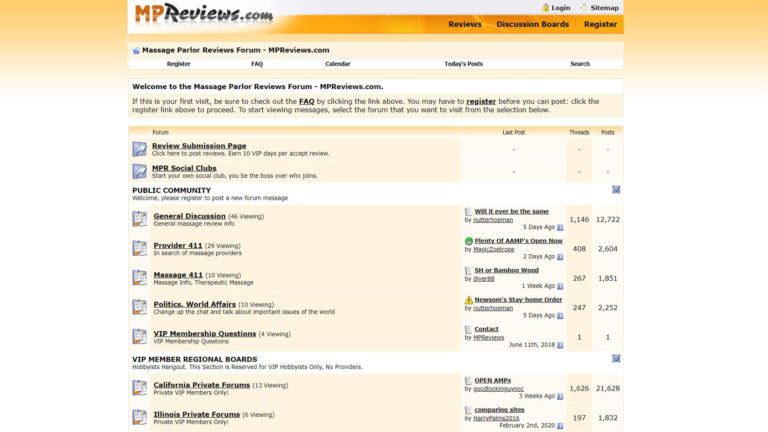Go to last post arrow for General Discussion

tap(560, 227)
